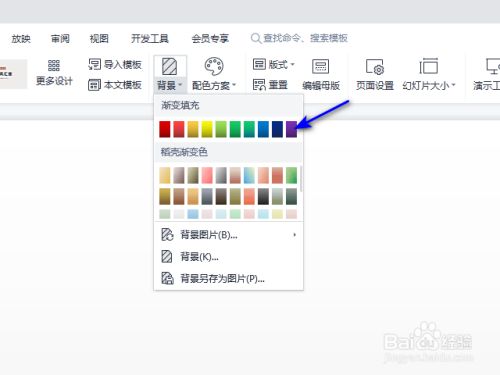The width and height of the screenshot is (500, 375).
Task: Select the pink 稻壳渐变色 swatch
Action: pos(207,175)
